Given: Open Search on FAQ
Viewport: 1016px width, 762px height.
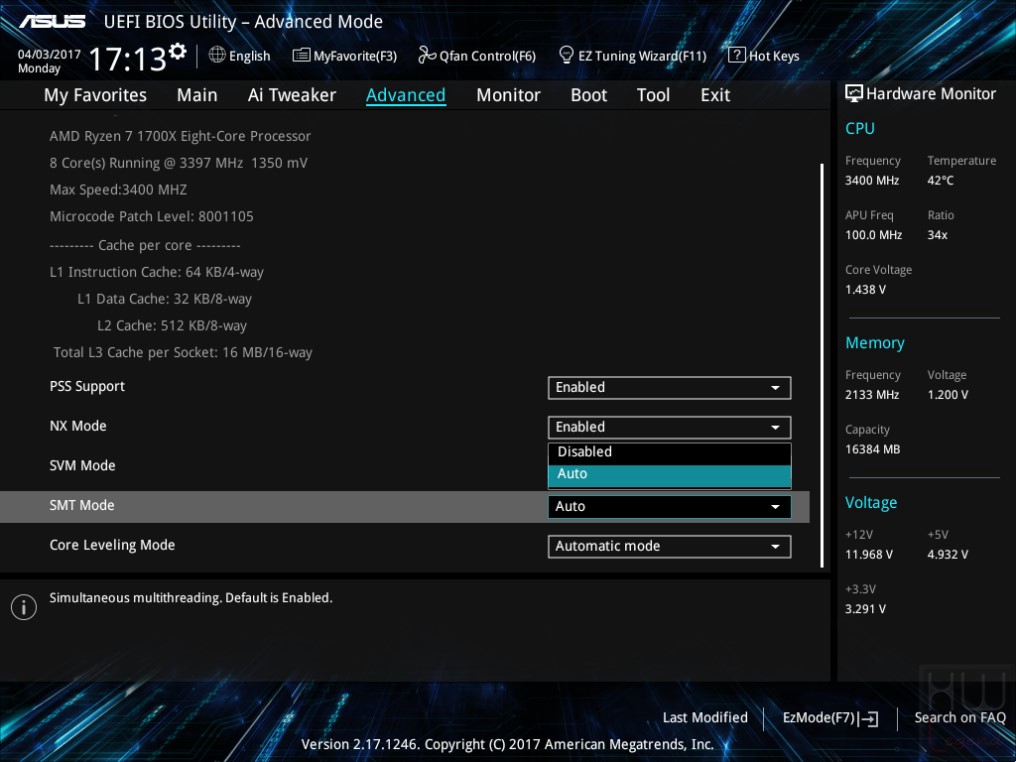Looking at the screenshot, I should (960, 717).
